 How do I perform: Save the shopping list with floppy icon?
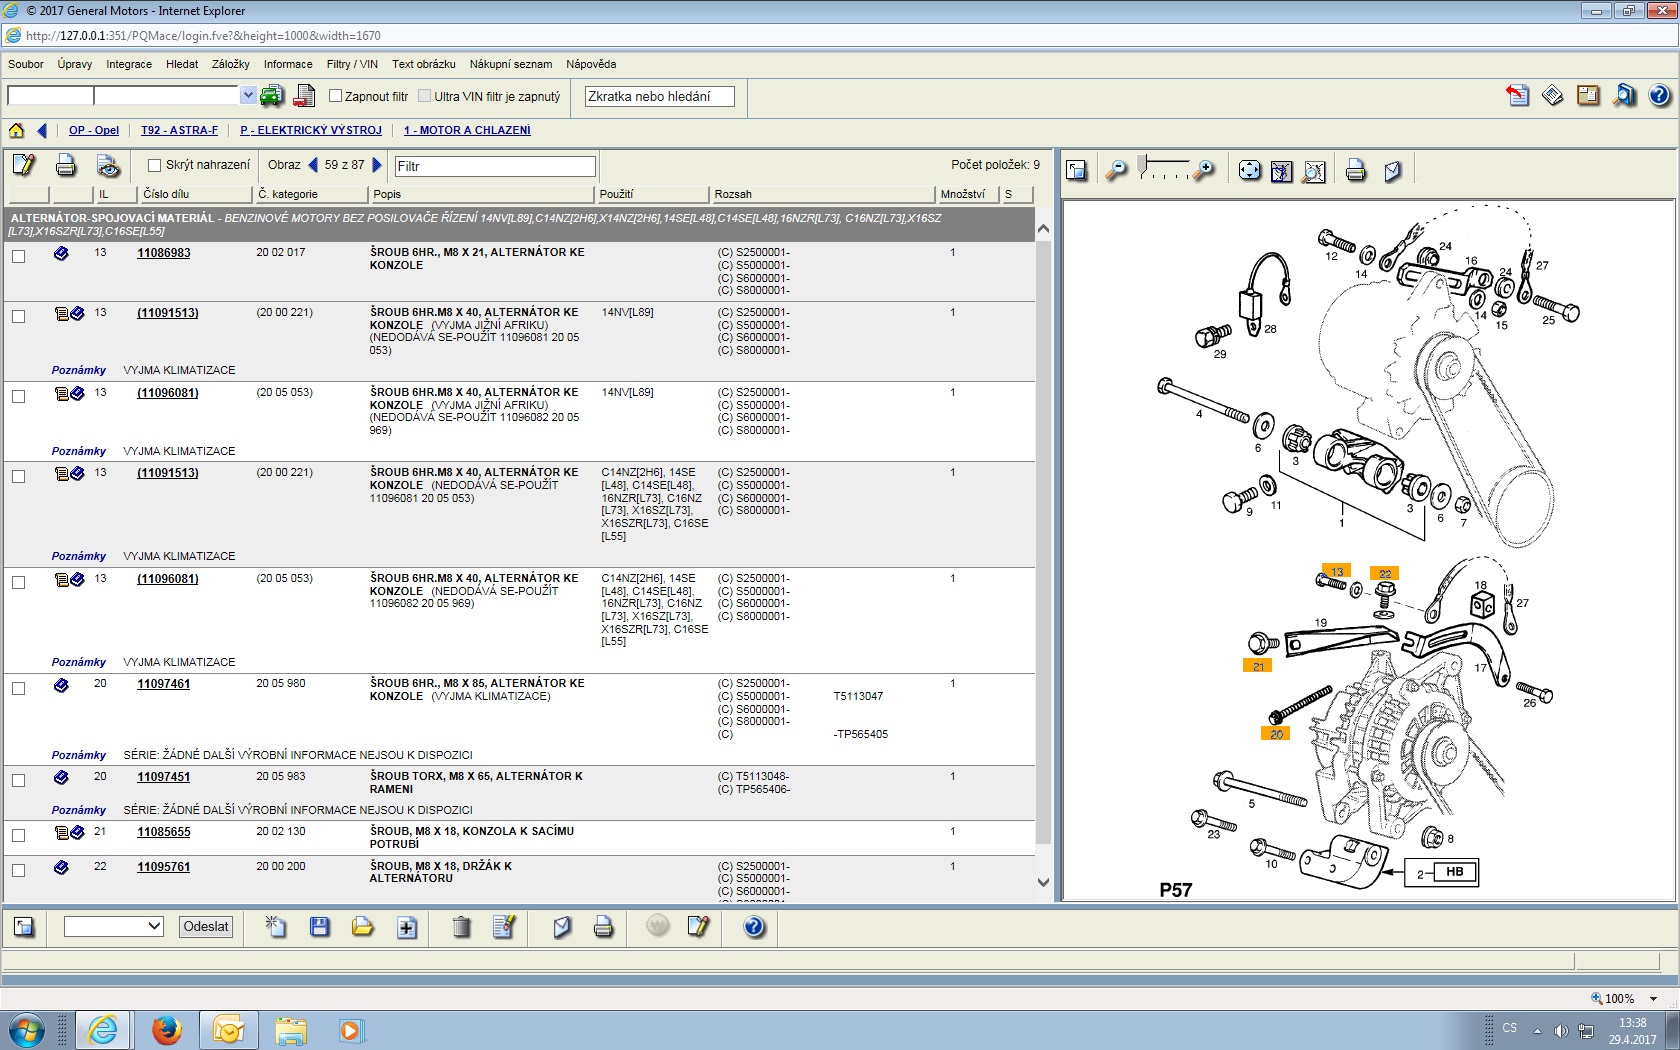[320, 927]
